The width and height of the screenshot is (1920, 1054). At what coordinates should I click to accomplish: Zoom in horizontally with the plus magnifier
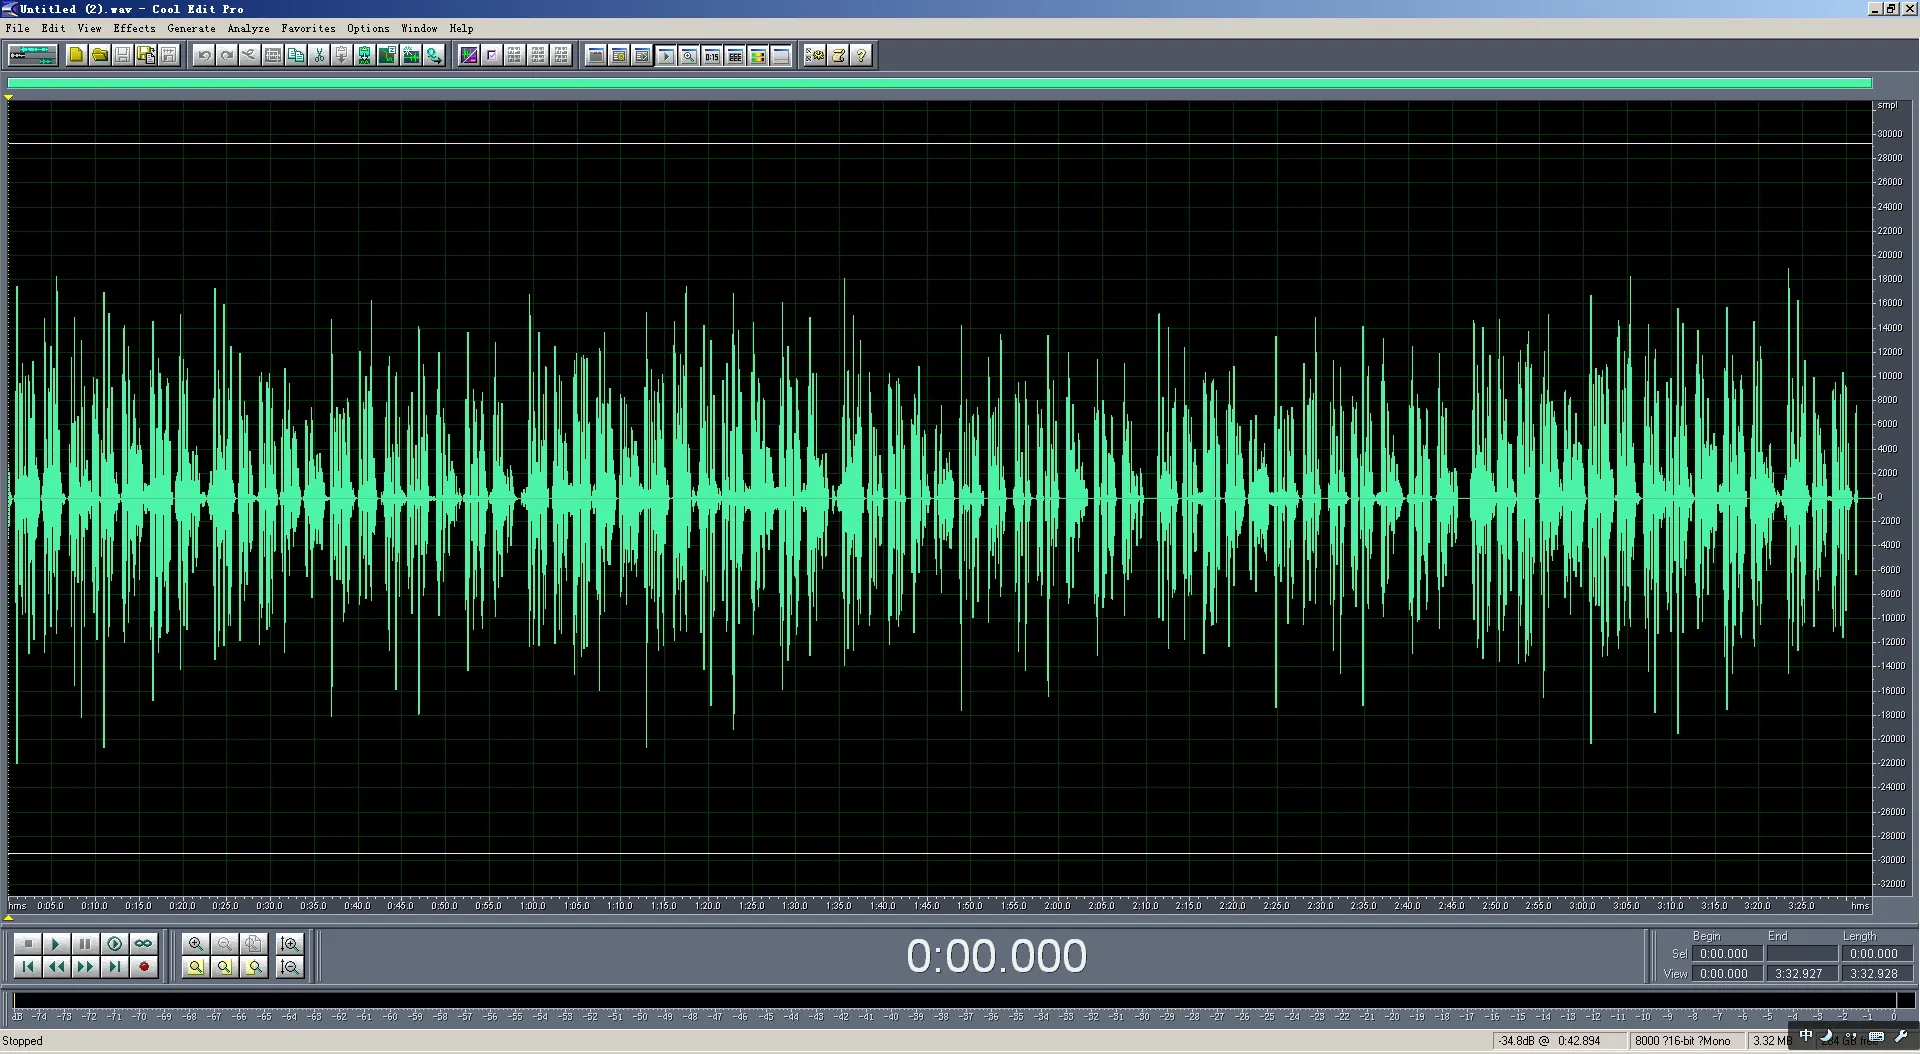pos(196,943)
